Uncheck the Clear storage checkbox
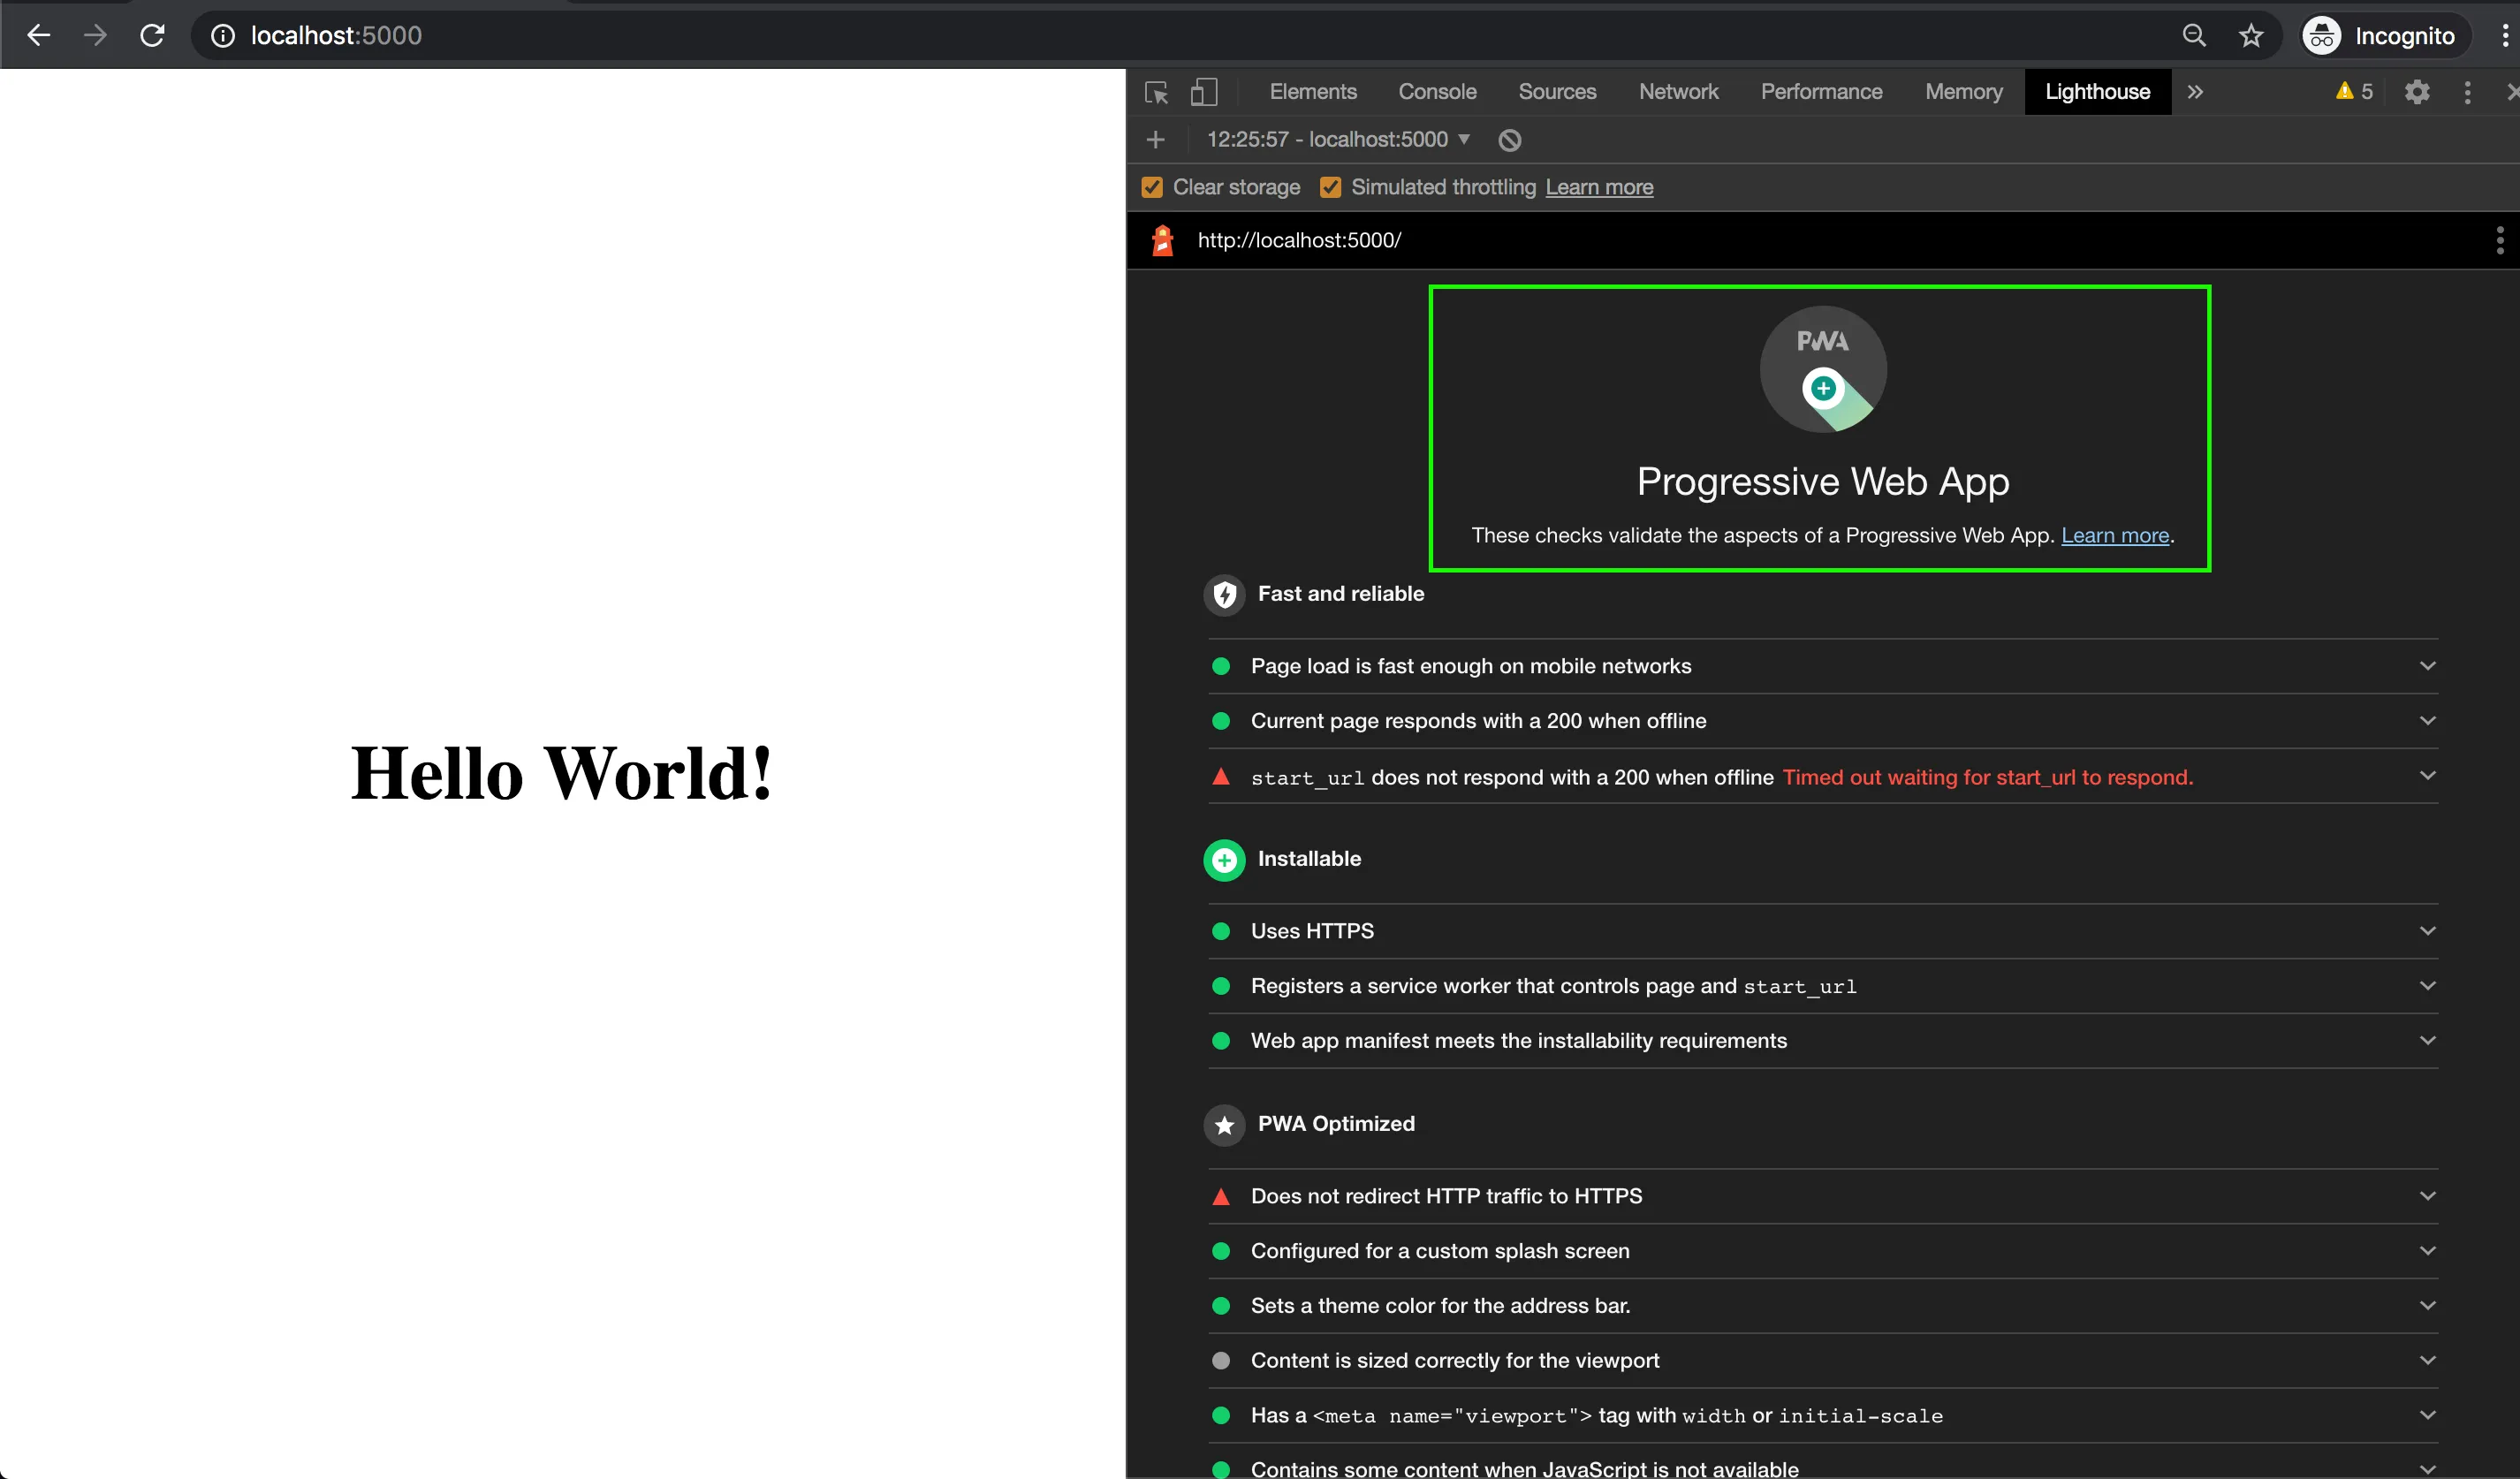 click(1152, 187)
